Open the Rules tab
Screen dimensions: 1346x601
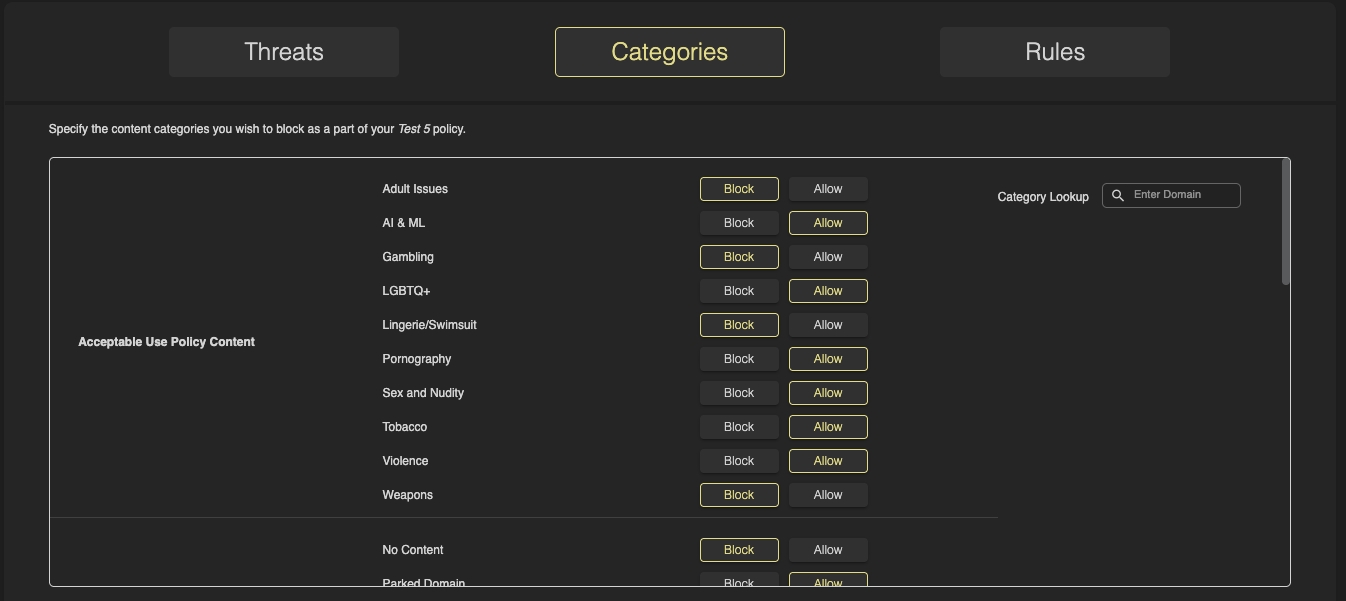[x=1054, y=52]
